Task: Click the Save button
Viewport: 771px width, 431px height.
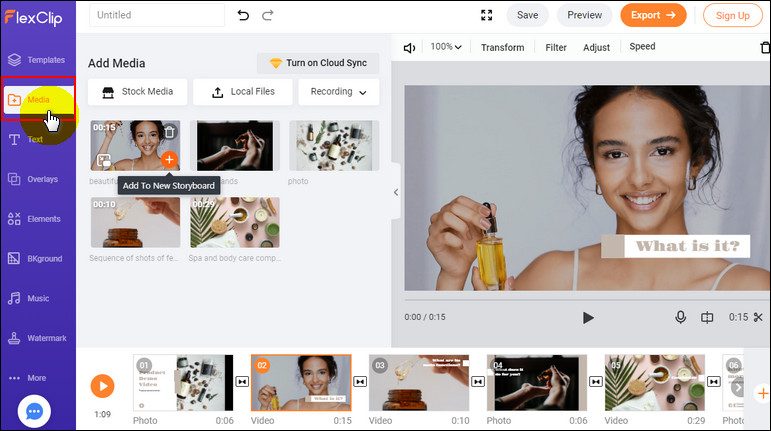Action: 528,15
